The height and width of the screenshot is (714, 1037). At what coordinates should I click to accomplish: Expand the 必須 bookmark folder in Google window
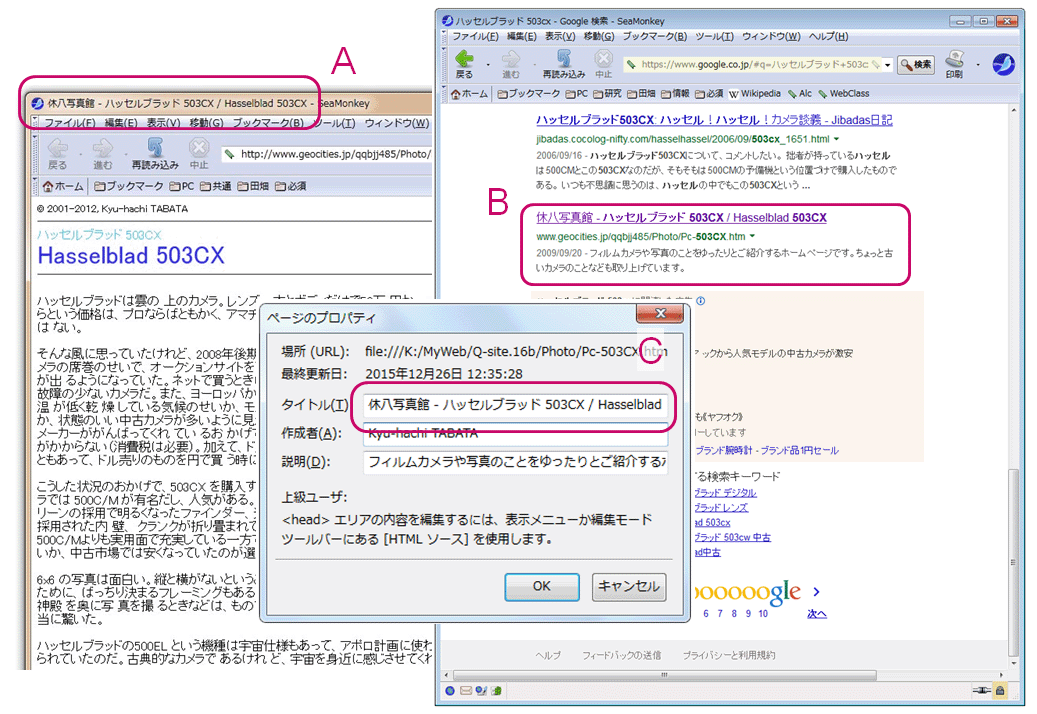tap(708, 94)
